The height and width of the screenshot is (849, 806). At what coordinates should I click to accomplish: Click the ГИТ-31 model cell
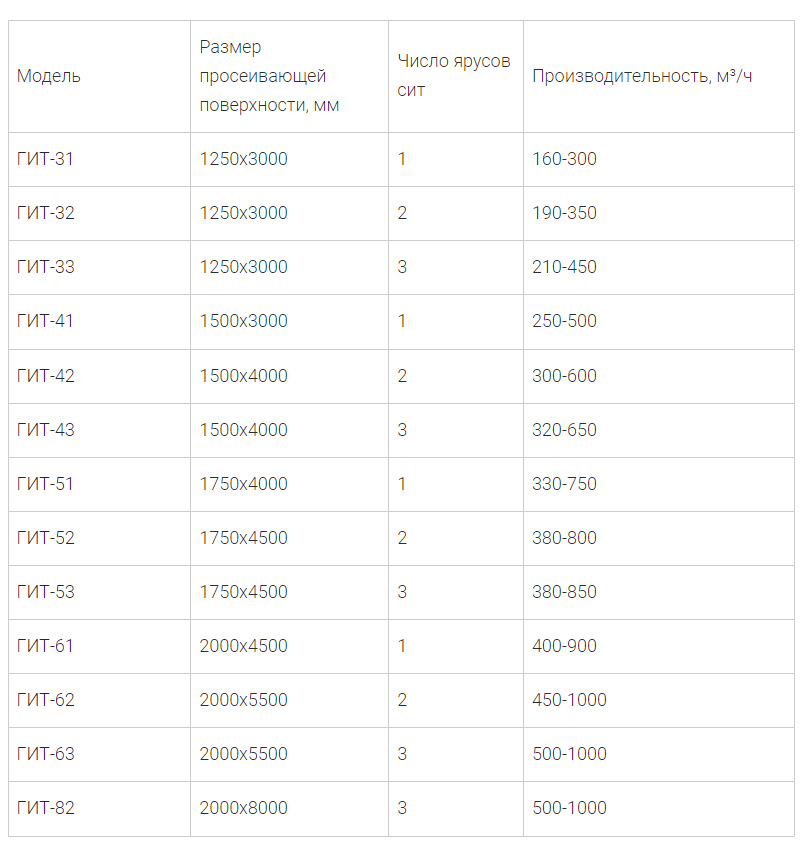pos(46,159)
